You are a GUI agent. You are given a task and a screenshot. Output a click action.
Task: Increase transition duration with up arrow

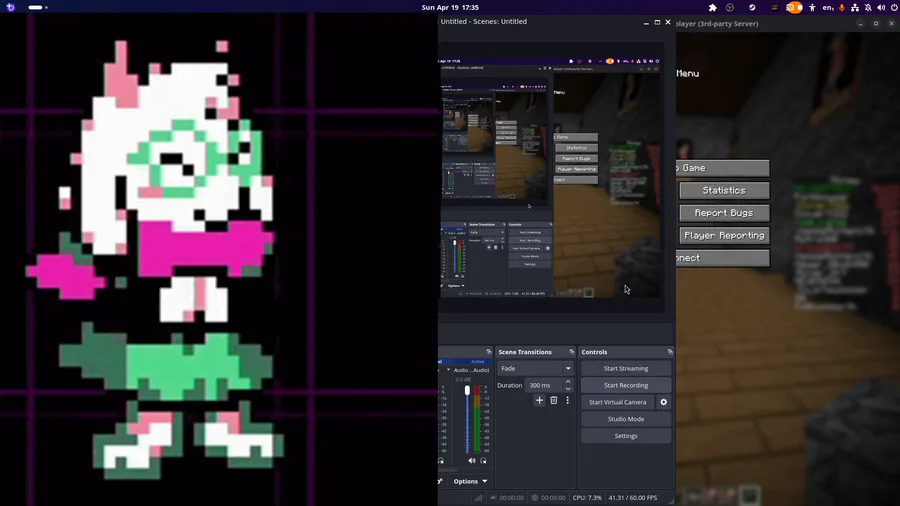[568, 382]
